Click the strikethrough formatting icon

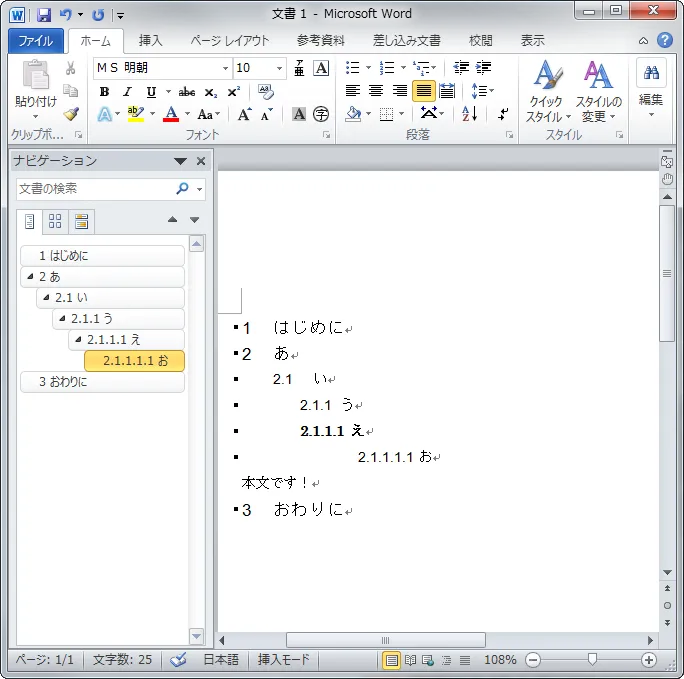pos(187,92)
